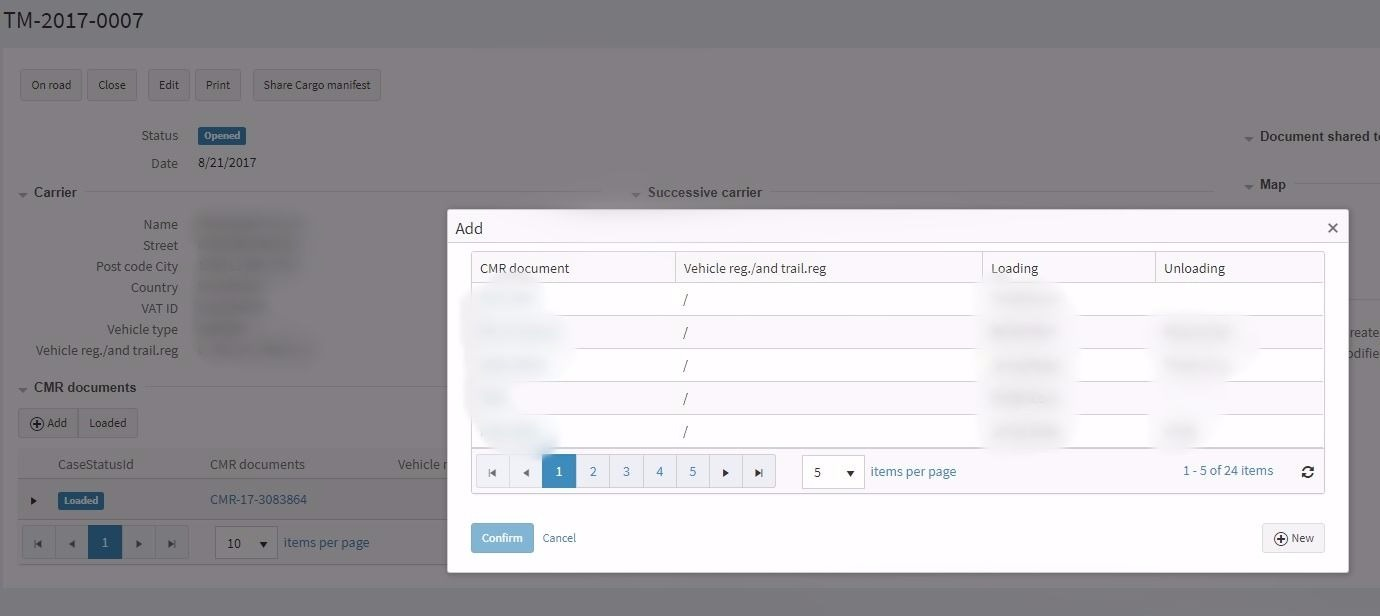Image resolution: width=1380 pixels, height=616 pixels.
Task: Open page 2 in Add dialog
Action: (x=593, y=472)
